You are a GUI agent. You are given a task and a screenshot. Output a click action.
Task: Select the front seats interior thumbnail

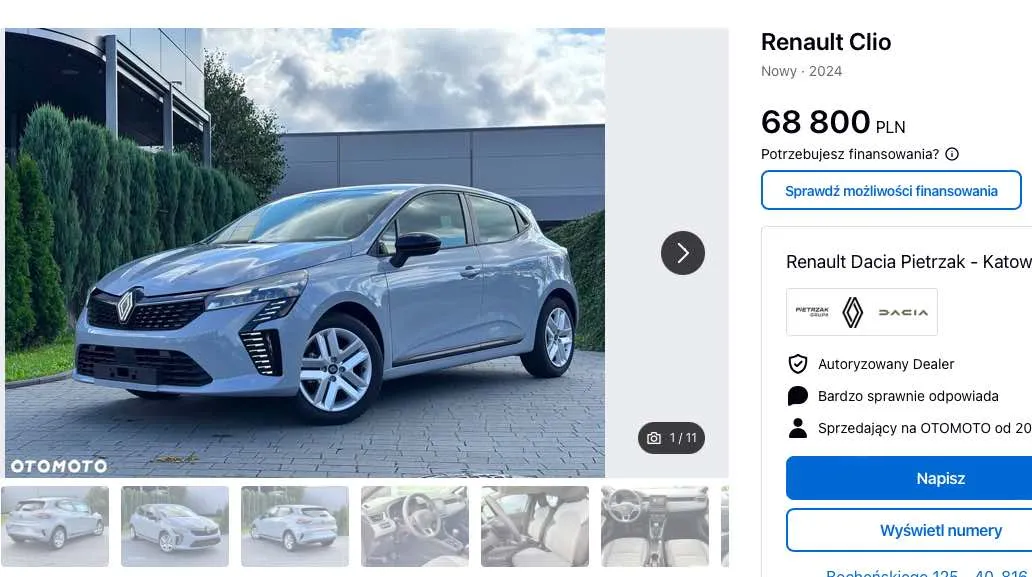coord(535,526)
